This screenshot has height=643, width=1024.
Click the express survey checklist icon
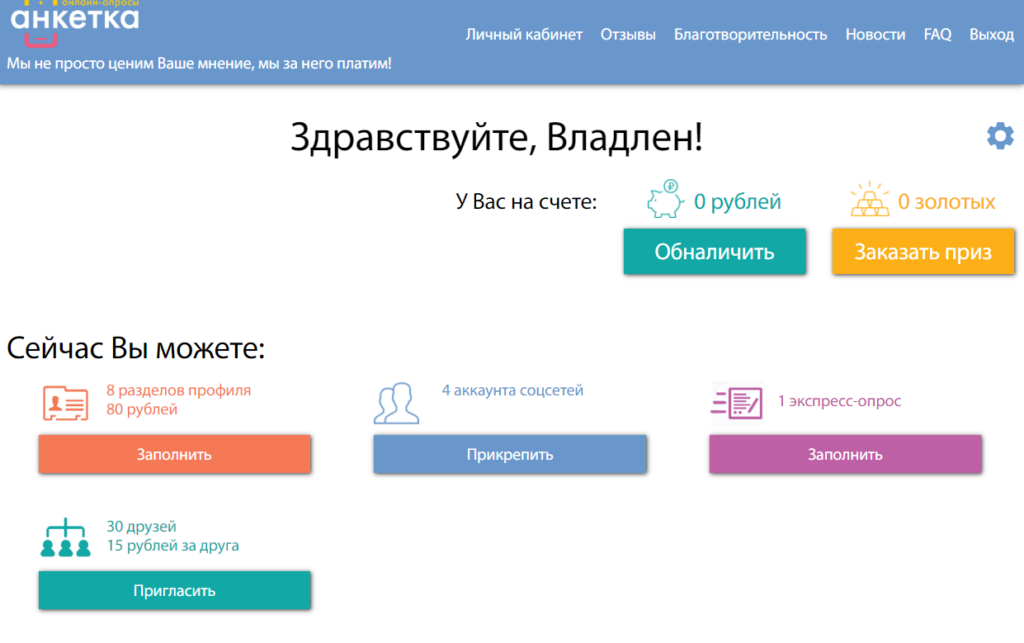(x=736, y=402)
